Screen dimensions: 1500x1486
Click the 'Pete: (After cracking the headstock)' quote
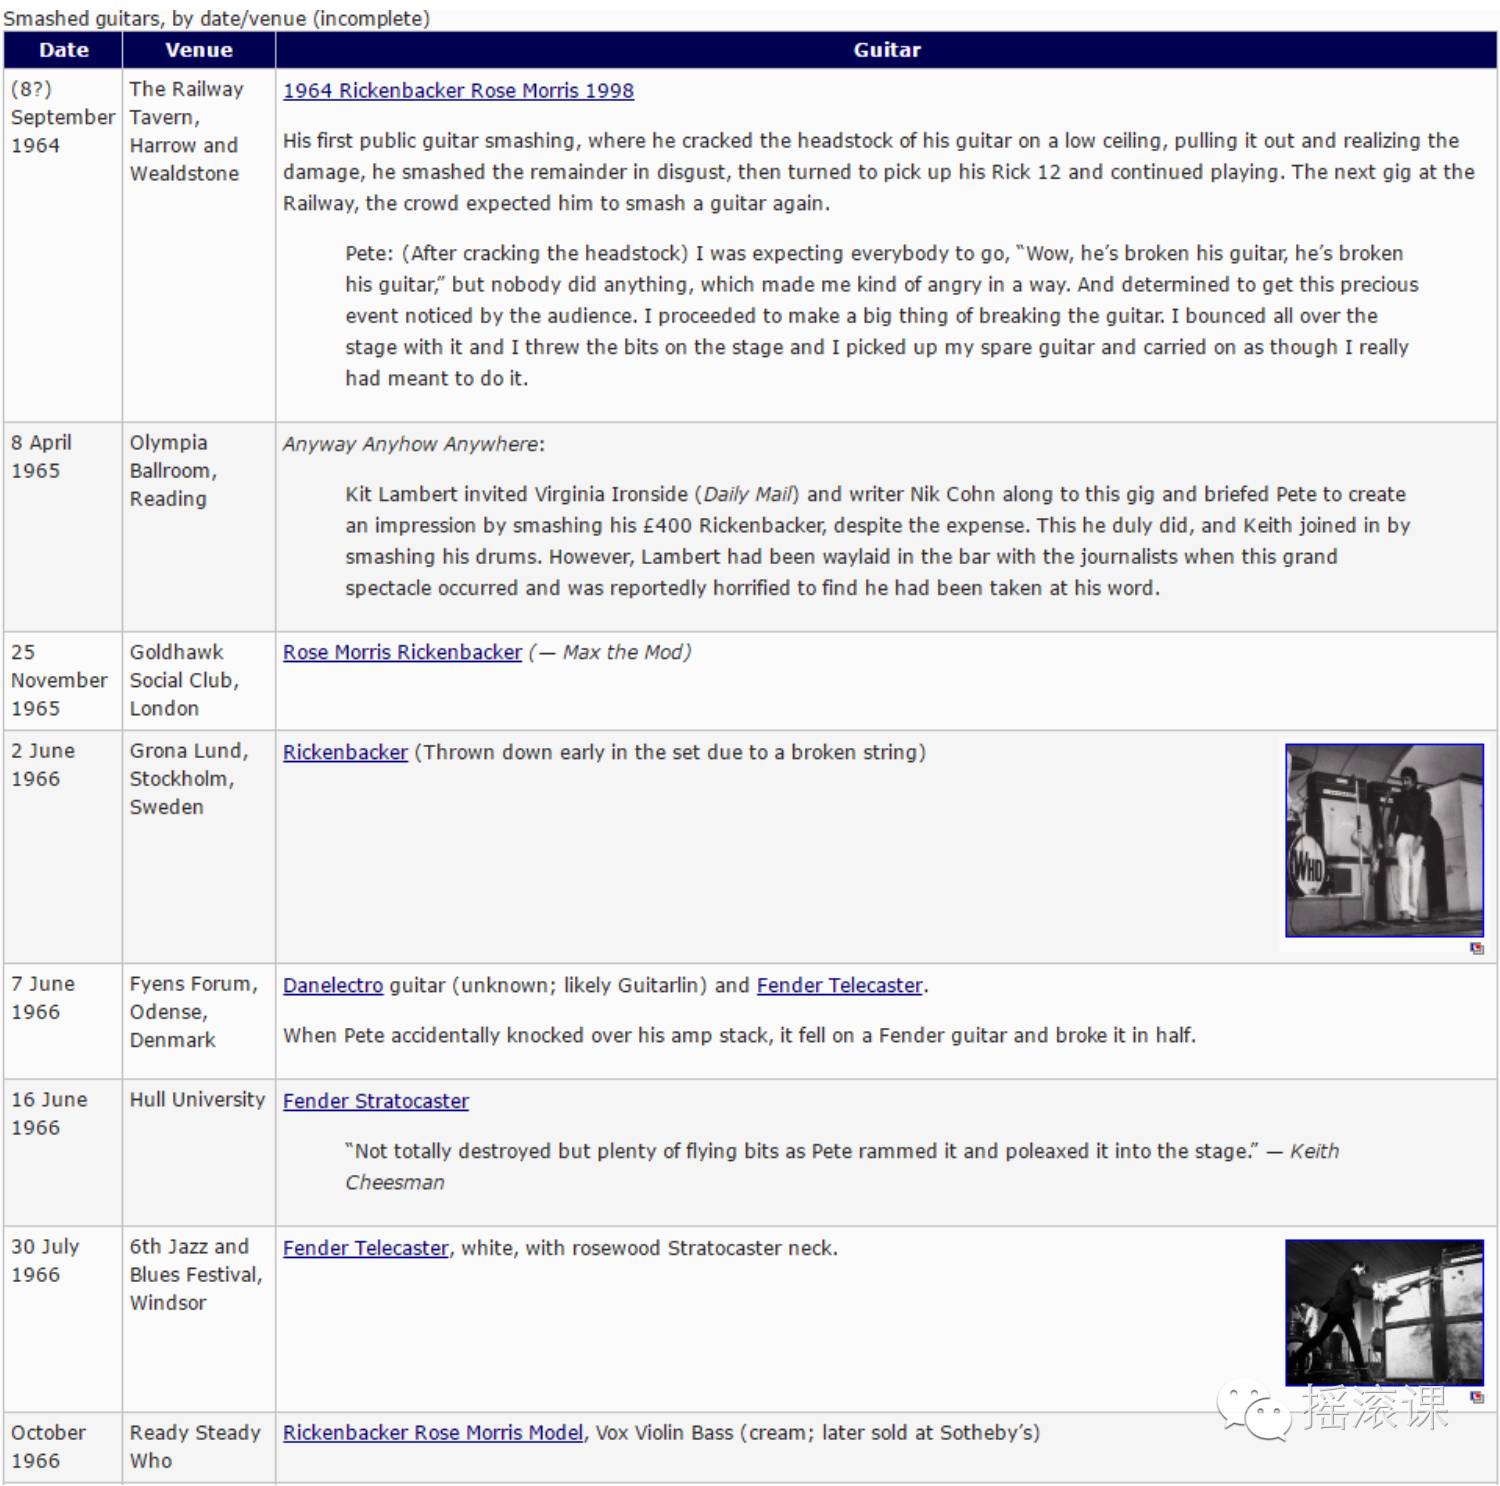click(x=881, y=315)
